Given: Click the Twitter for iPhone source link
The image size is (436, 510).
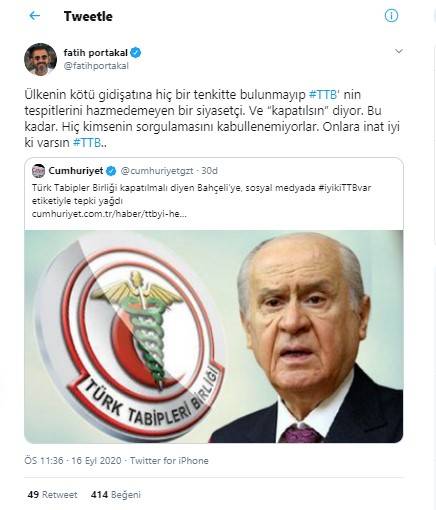Looking at the screenshot, I should coord(169,461).
